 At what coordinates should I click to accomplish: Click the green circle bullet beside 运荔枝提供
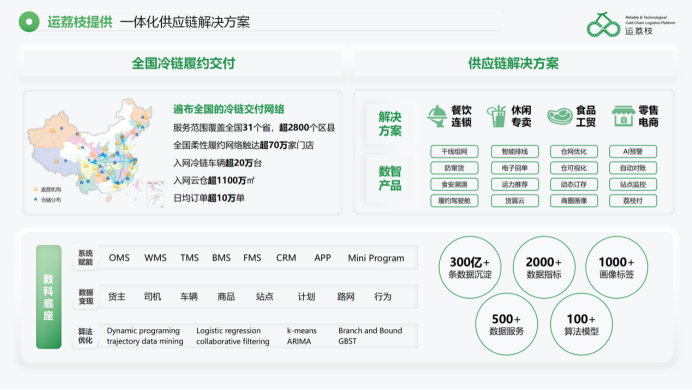(x=29, y=22)
